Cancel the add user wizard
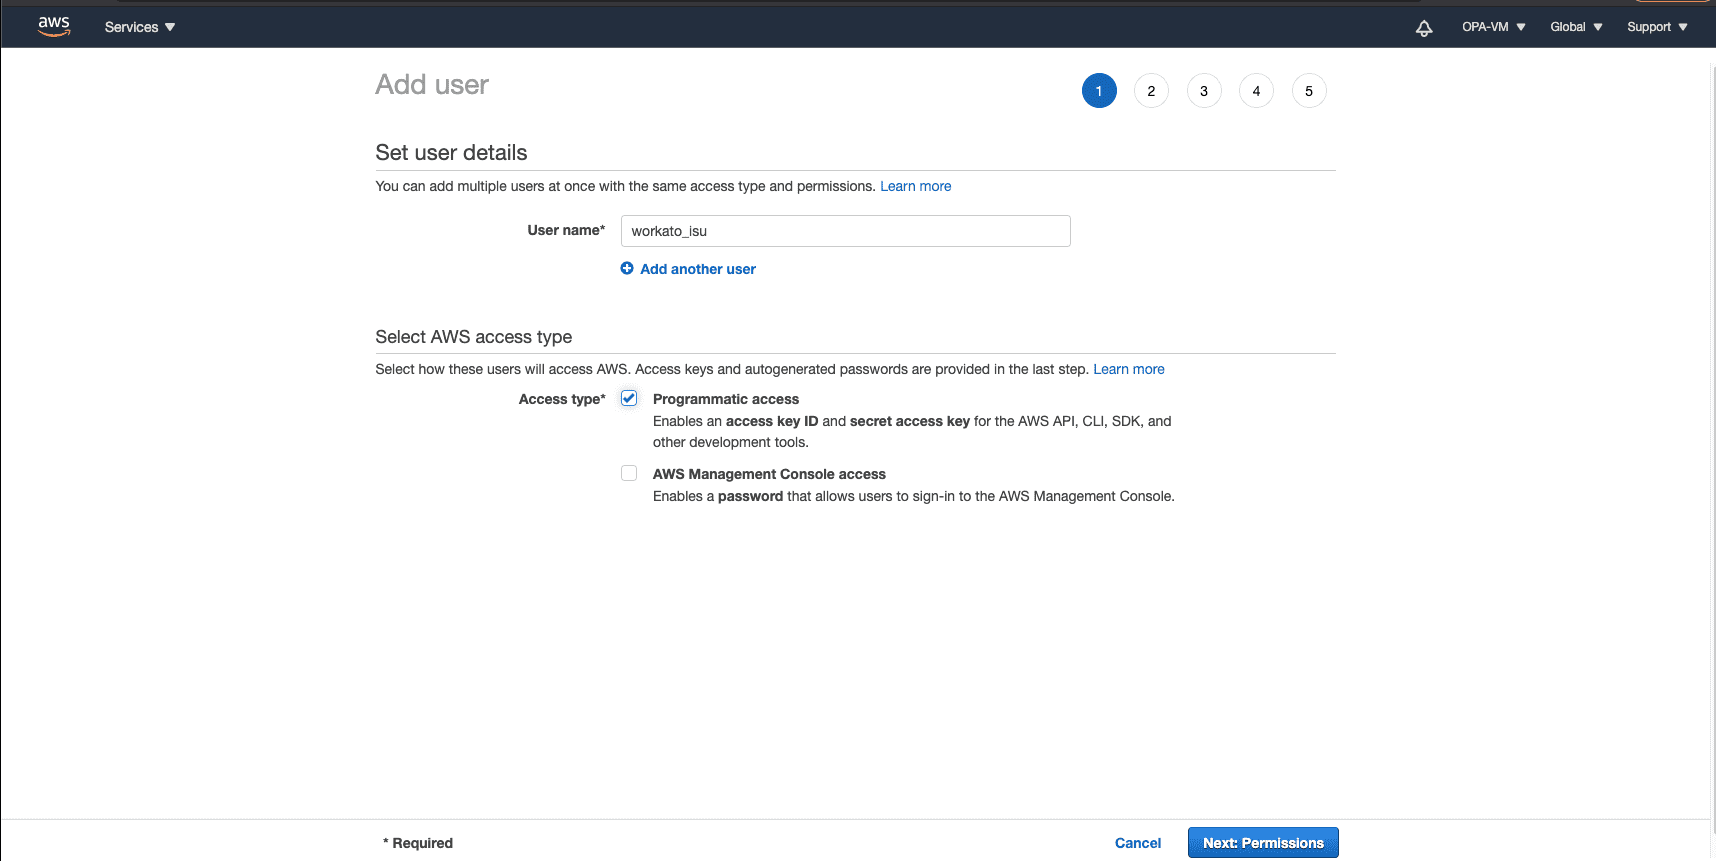1716x861 pixels. click(x=1138, y=843)
